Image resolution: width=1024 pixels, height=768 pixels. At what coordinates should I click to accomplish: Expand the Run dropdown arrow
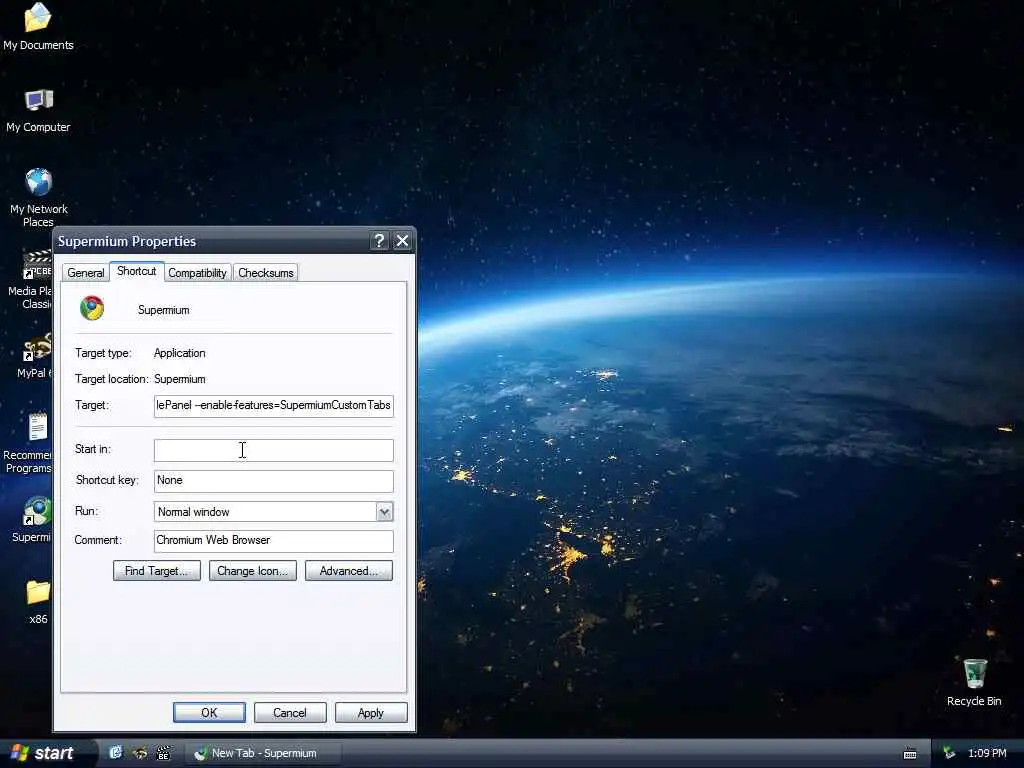click(x=385, y=512)
